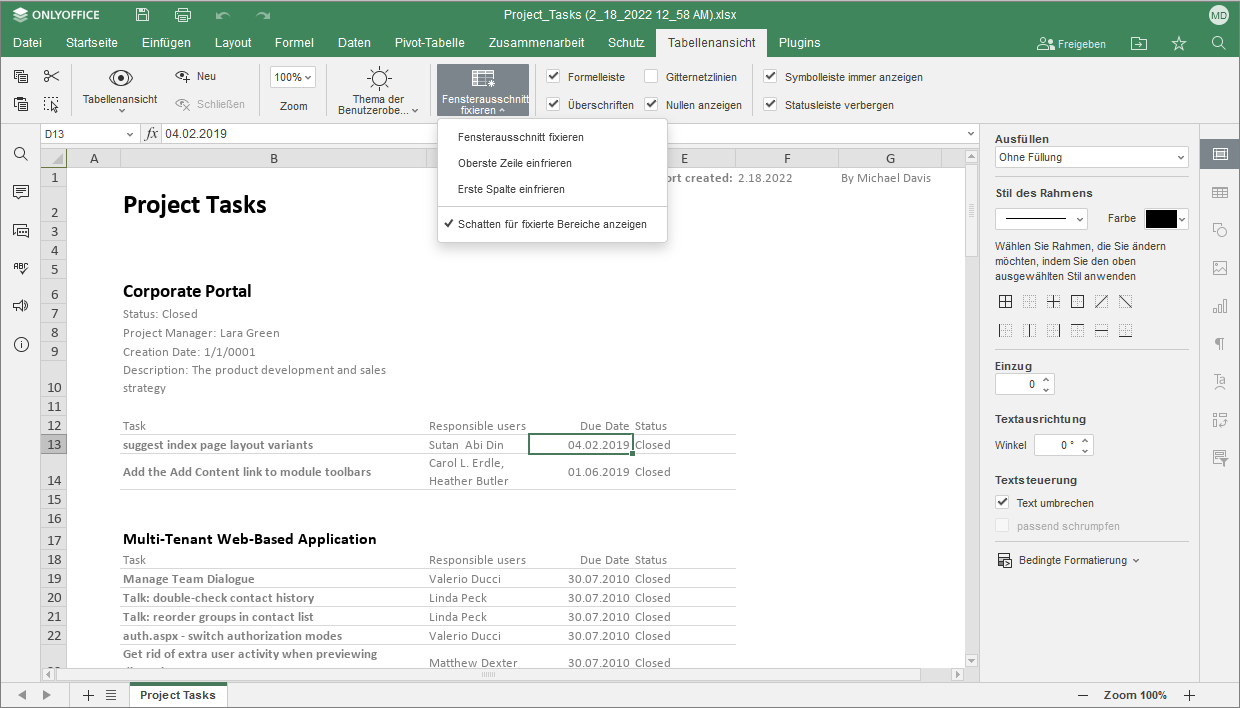Click the Favorite star icon
This screenshot has height=708, width=1240.
click(x=1179, y=43)
